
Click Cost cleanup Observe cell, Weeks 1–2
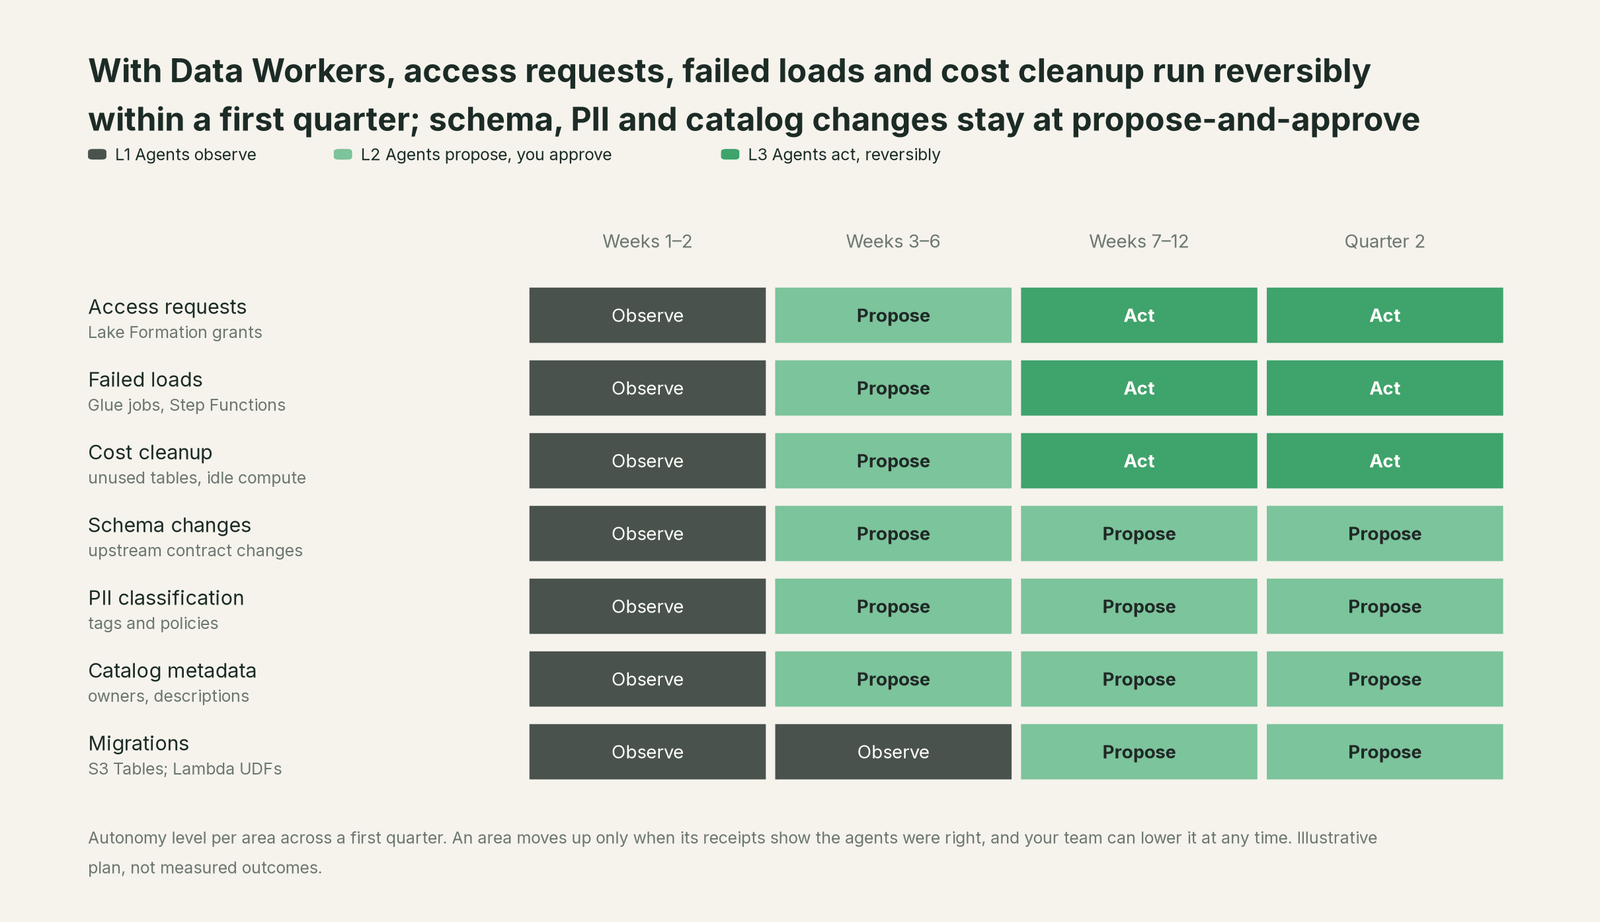(x=647, y=461)
